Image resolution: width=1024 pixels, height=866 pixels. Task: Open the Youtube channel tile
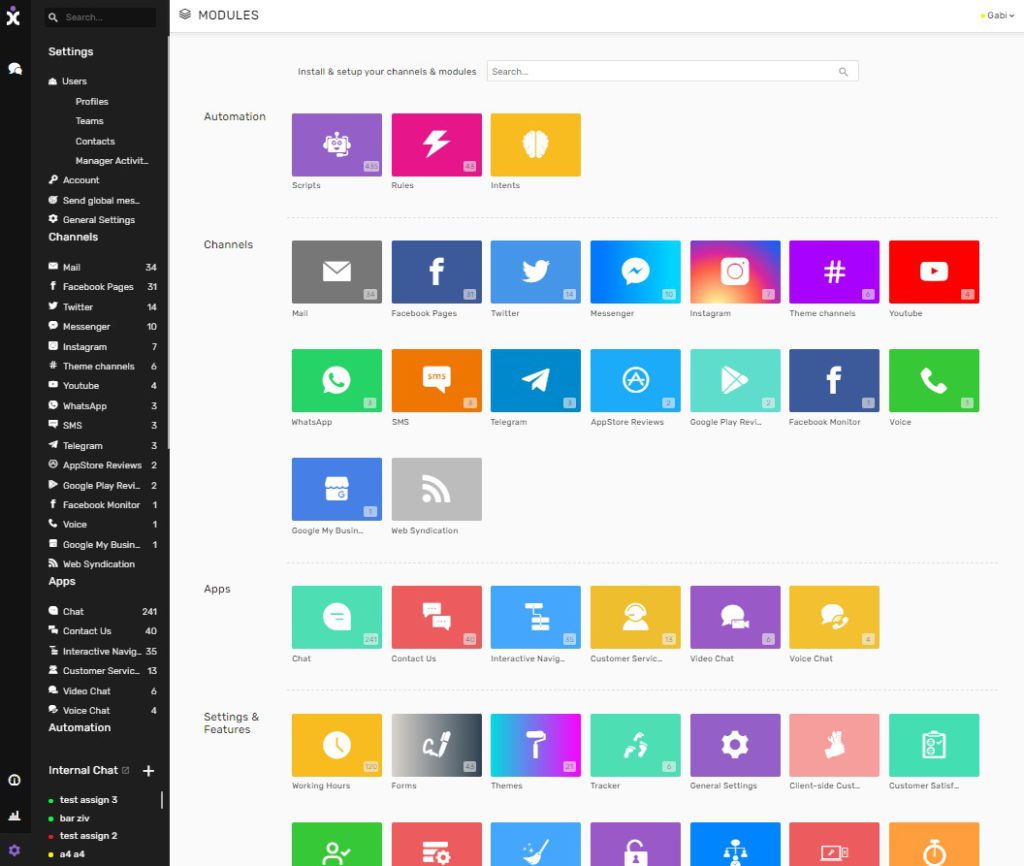[x=934, y=272]
